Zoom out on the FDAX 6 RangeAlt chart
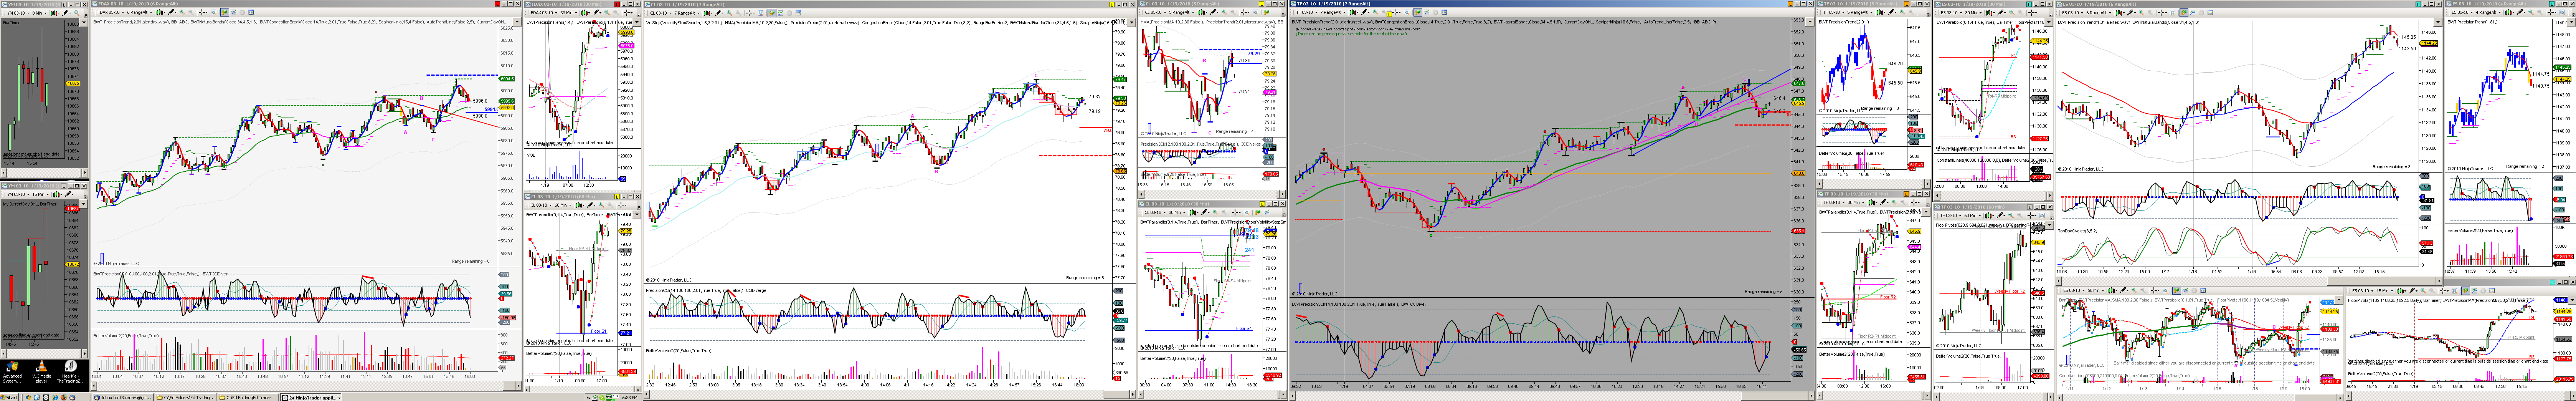Screen dimensions: 2576x401 (191, 12)
